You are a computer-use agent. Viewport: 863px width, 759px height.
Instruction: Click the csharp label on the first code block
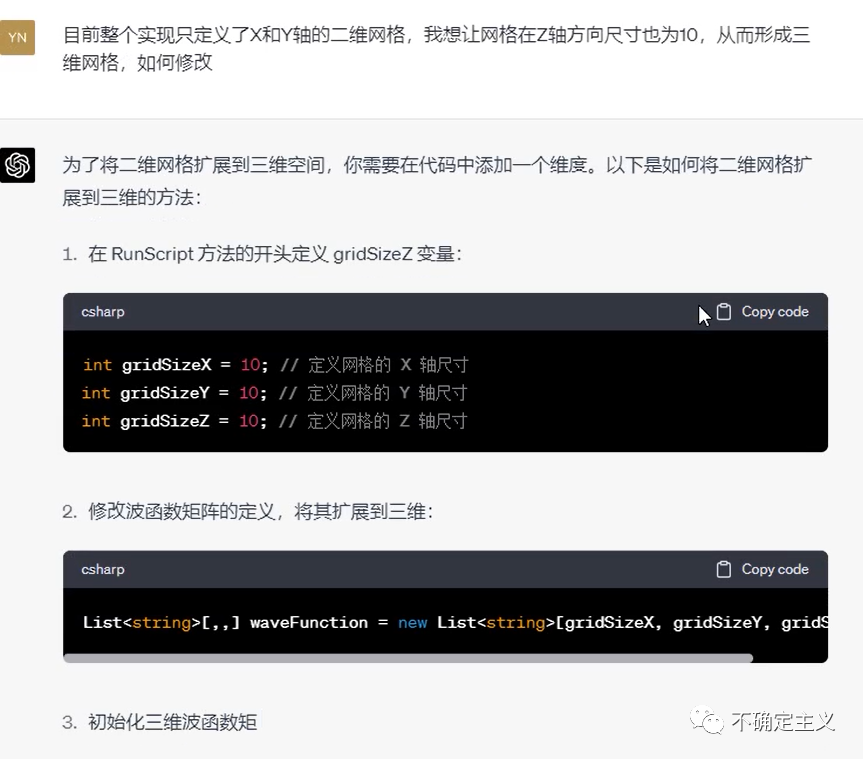[103, 312]
